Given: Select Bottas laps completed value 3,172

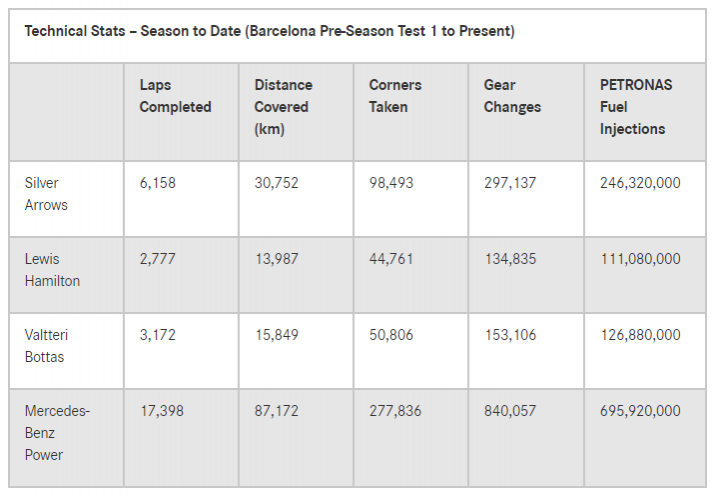Looking at the screenshot, I should [158, 335].
